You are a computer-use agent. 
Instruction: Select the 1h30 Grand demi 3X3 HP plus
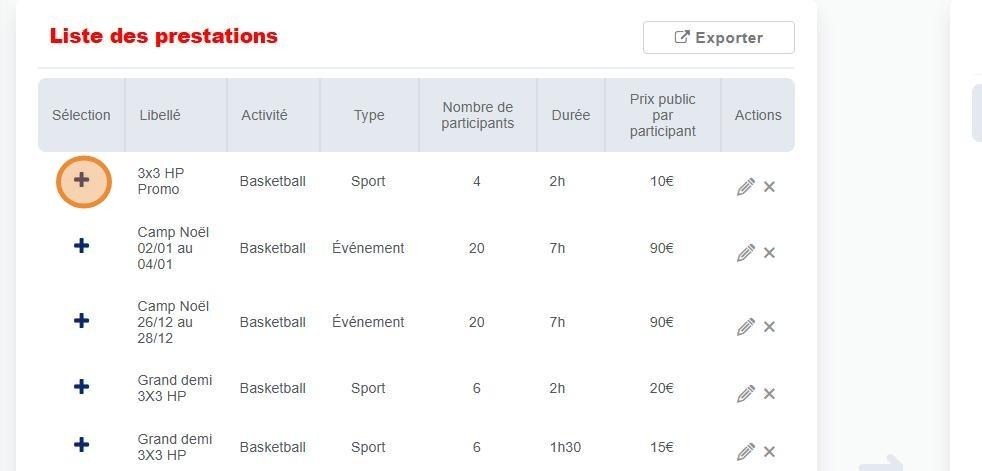click(x=82, y=446)
